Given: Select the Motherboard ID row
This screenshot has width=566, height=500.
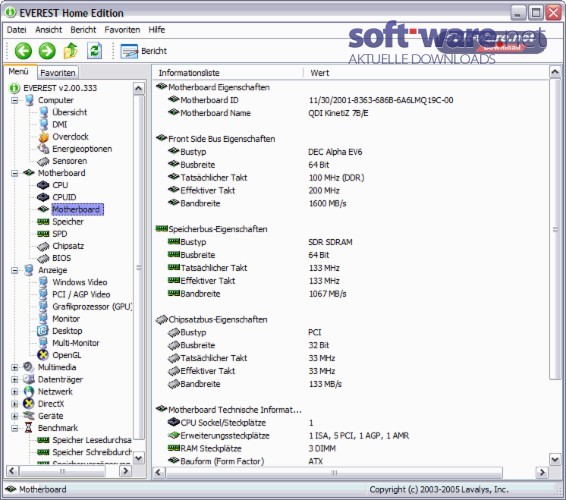Looking at the screenshot, I should [310, 100].
